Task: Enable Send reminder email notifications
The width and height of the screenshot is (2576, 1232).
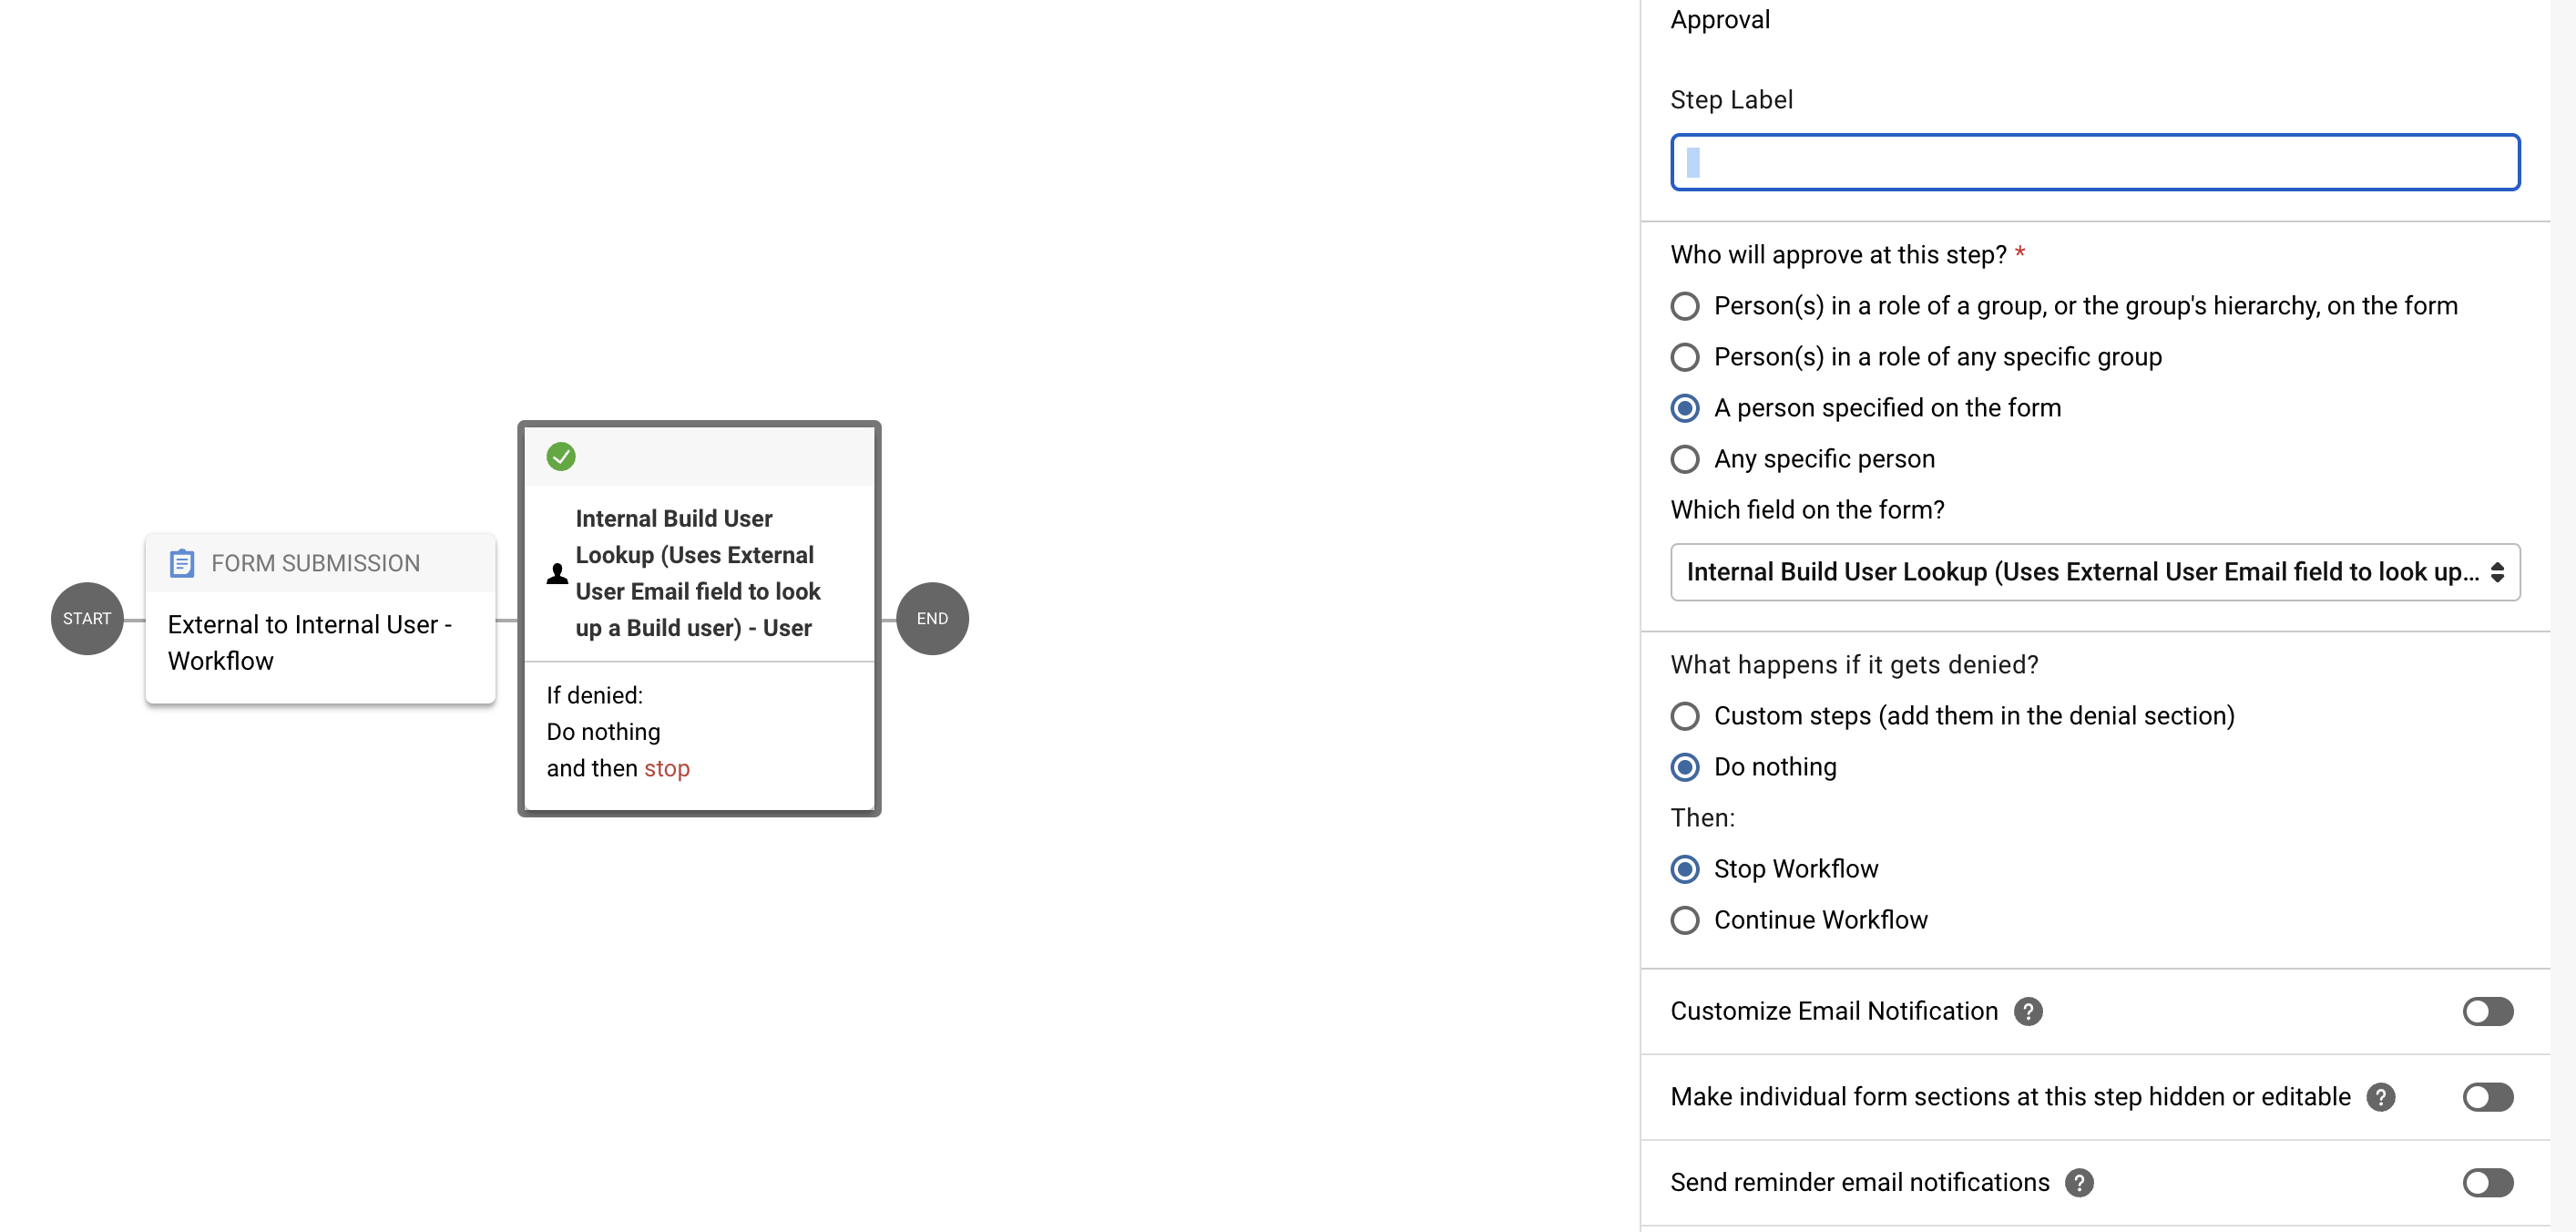Action: tap(2488, 1183)
